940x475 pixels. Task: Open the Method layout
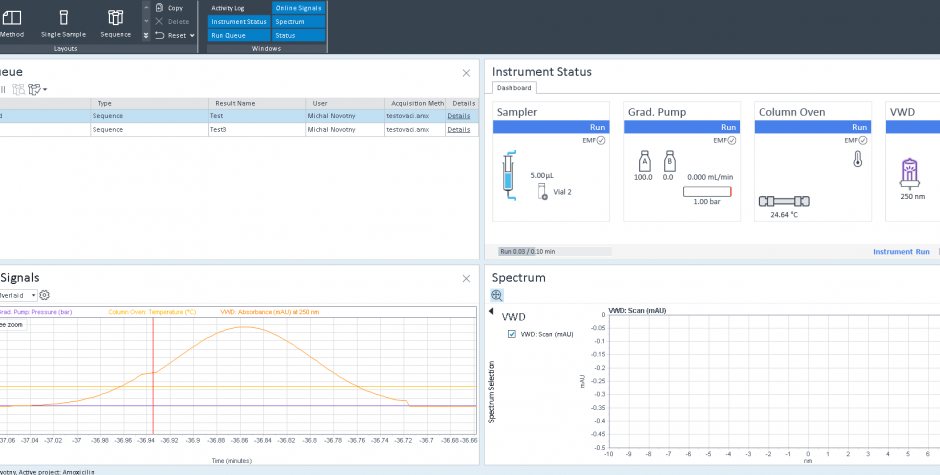point(11,23)
